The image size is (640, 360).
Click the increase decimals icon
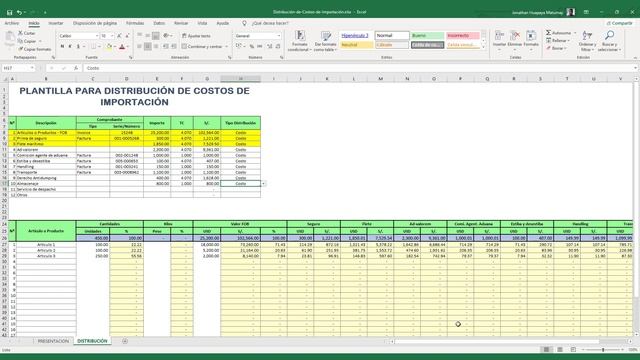point(270,47)
